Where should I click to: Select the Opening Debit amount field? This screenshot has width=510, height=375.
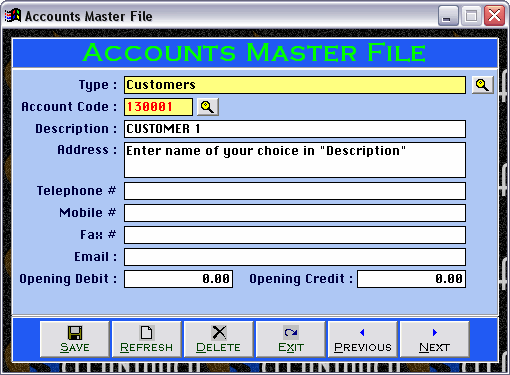pos(178,279)
